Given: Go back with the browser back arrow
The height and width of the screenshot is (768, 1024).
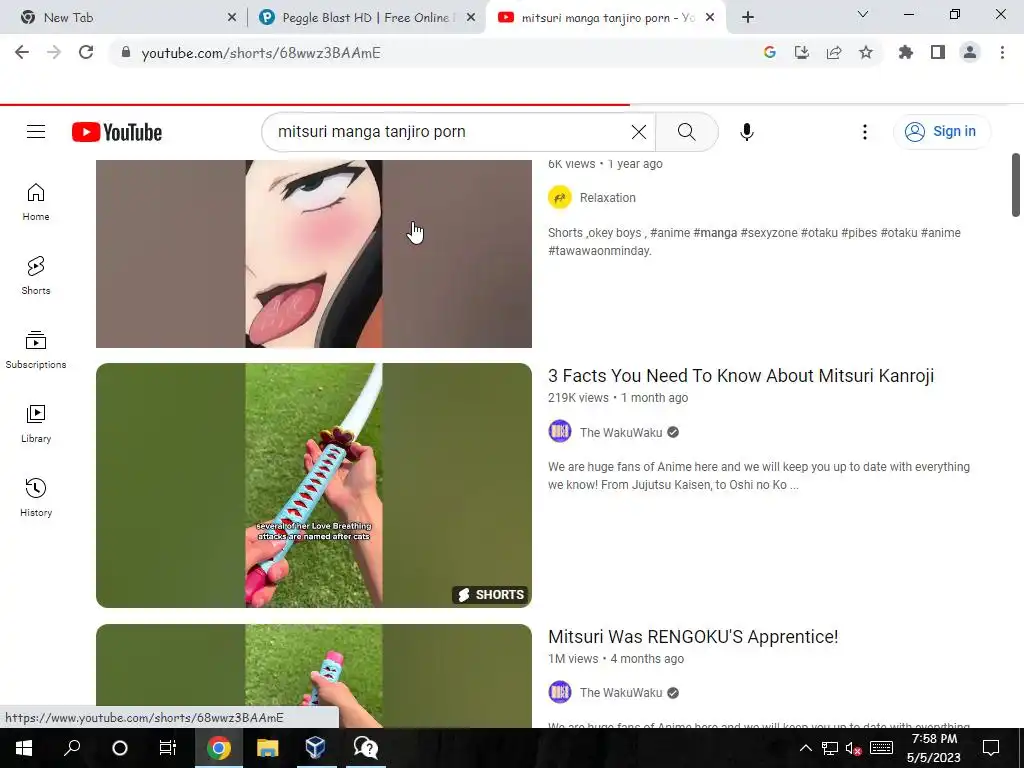Looking at the screenshot, I should point(22,53).
